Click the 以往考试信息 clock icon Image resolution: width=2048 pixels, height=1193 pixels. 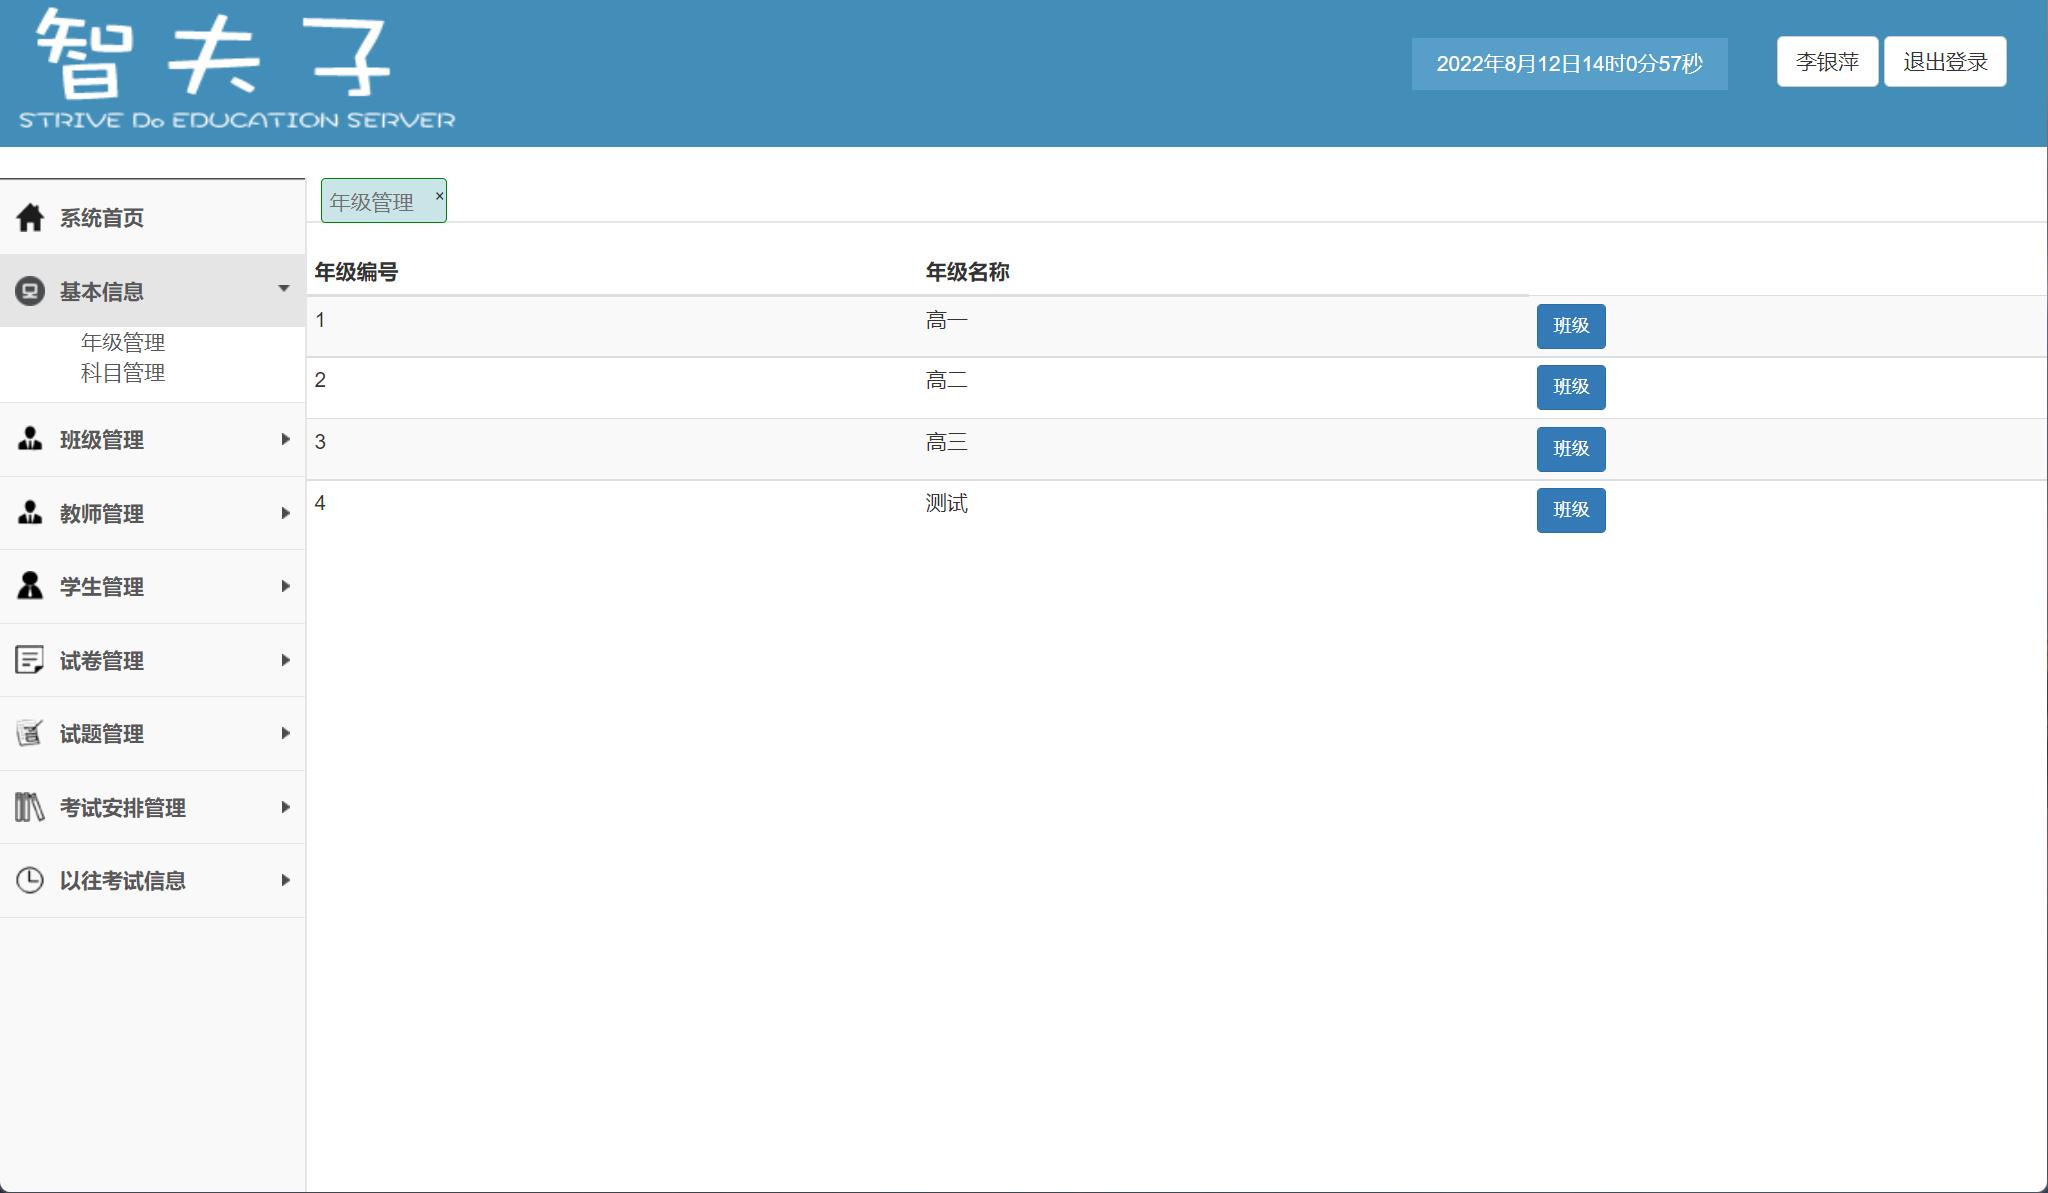pyautogui.click(x=29, y=880)
